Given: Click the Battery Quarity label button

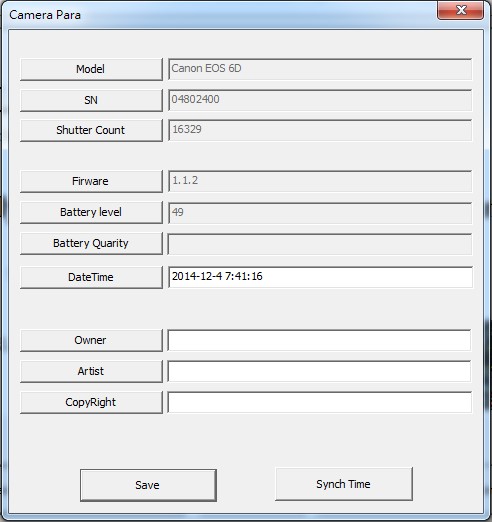Looking at the screenshot, I should tap(91, 243).
